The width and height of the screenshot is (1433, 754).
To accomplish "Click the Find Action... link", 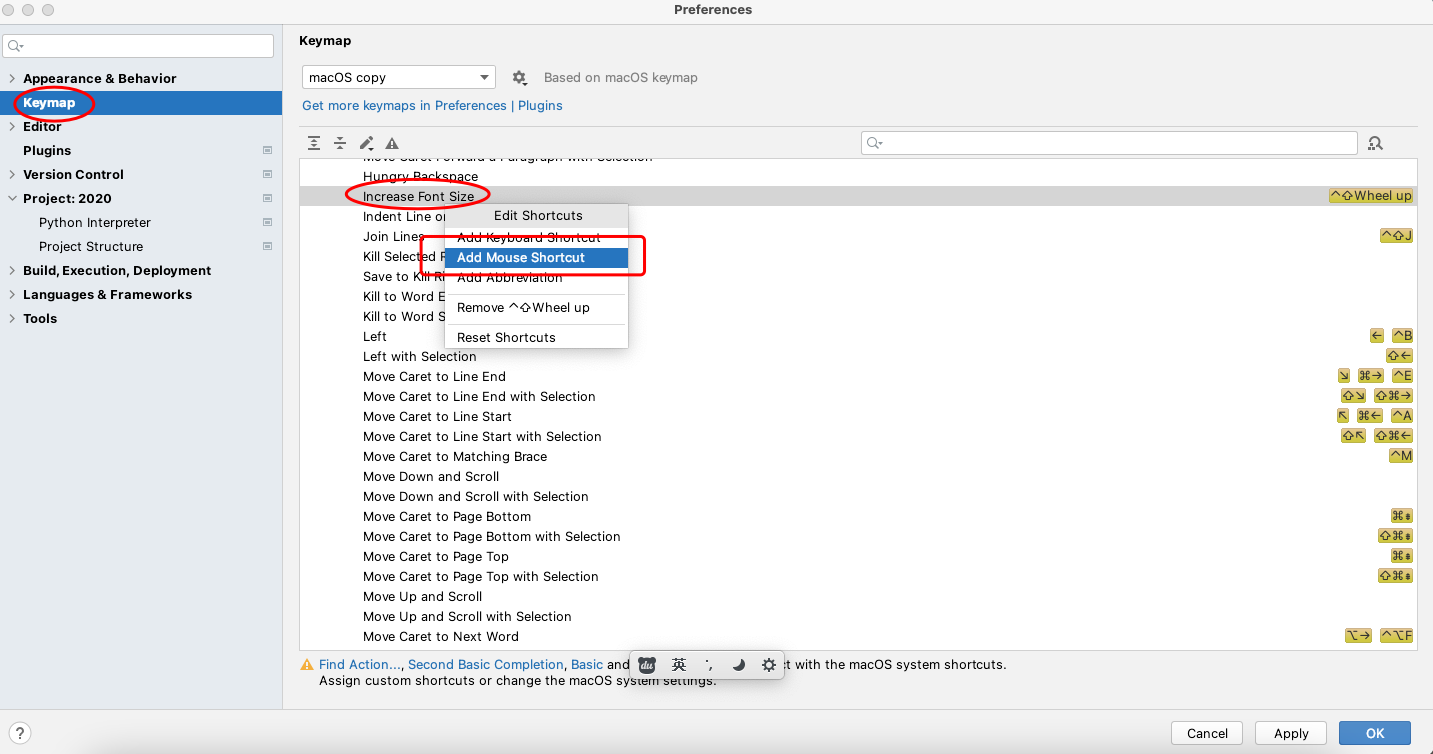I will (x=360, y=664).
